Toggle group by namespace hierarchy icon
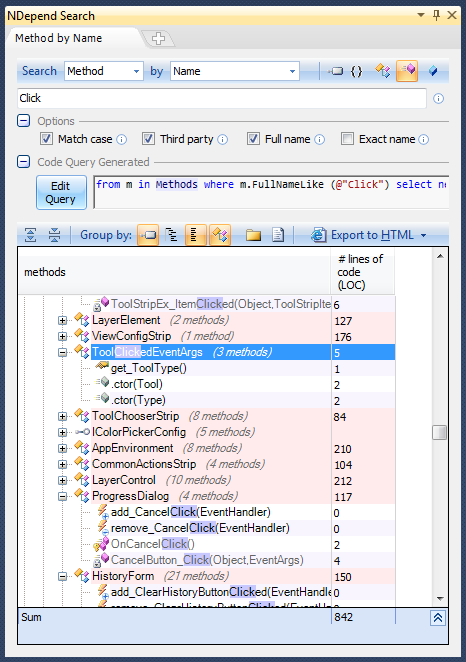Viewport: 466px width, 662px height. tap(171, 235)
